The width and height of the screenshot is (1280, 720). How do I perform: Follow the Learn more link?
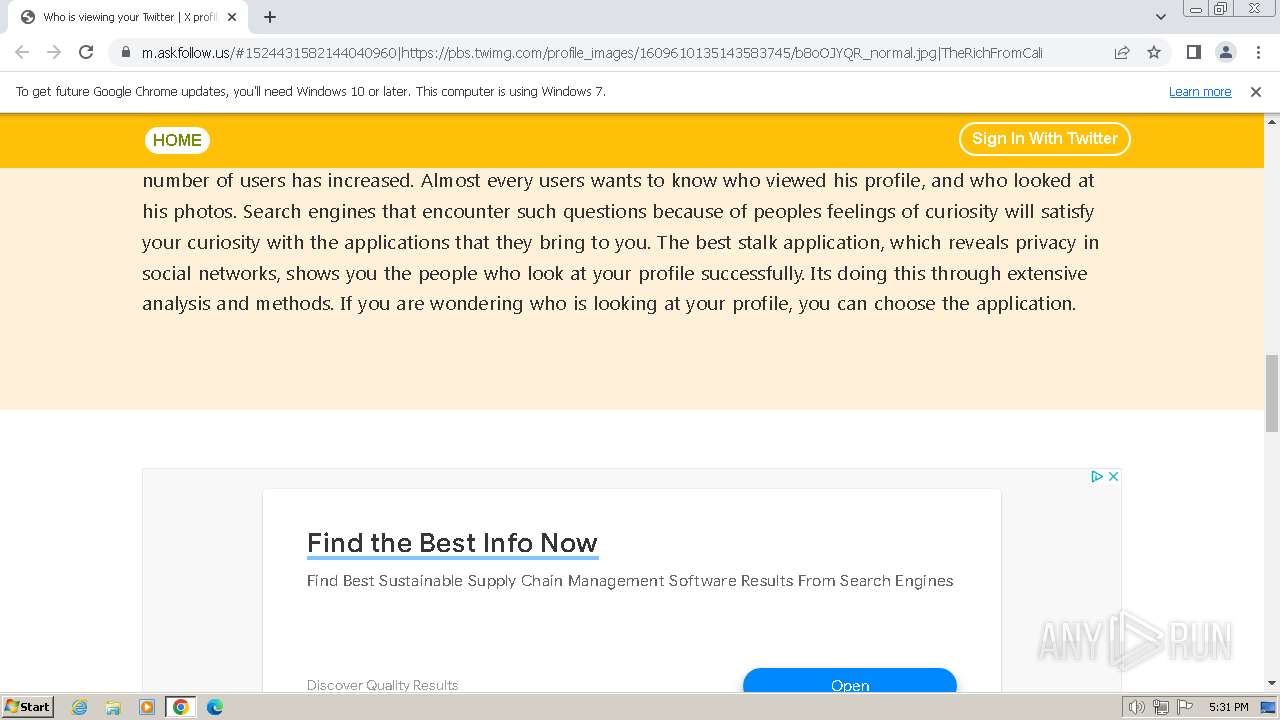tap(1200, 91)
